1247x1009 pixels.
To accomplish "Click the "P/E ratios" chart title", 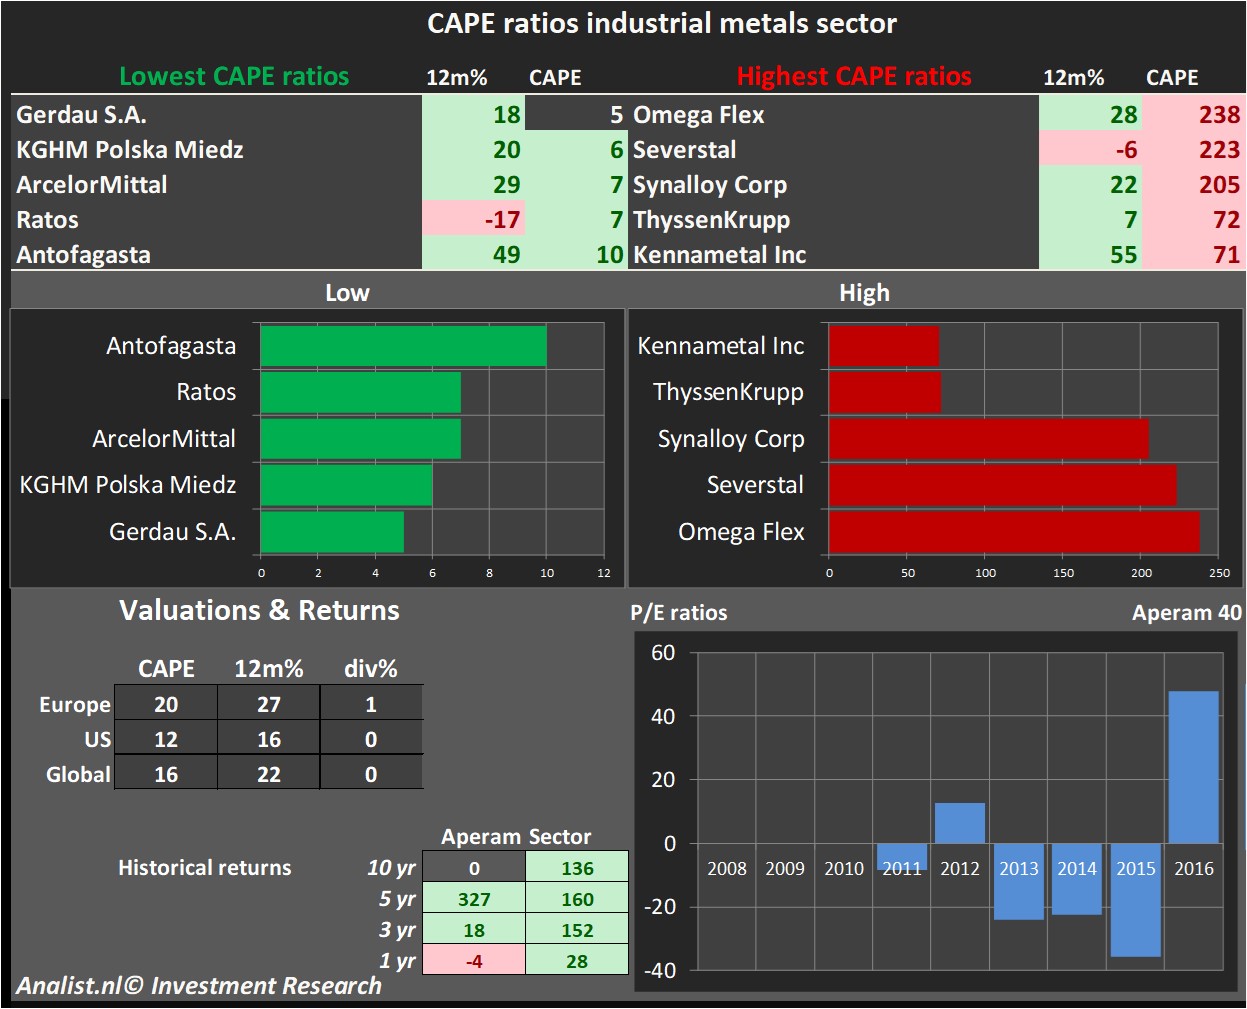I will point(679,613).
